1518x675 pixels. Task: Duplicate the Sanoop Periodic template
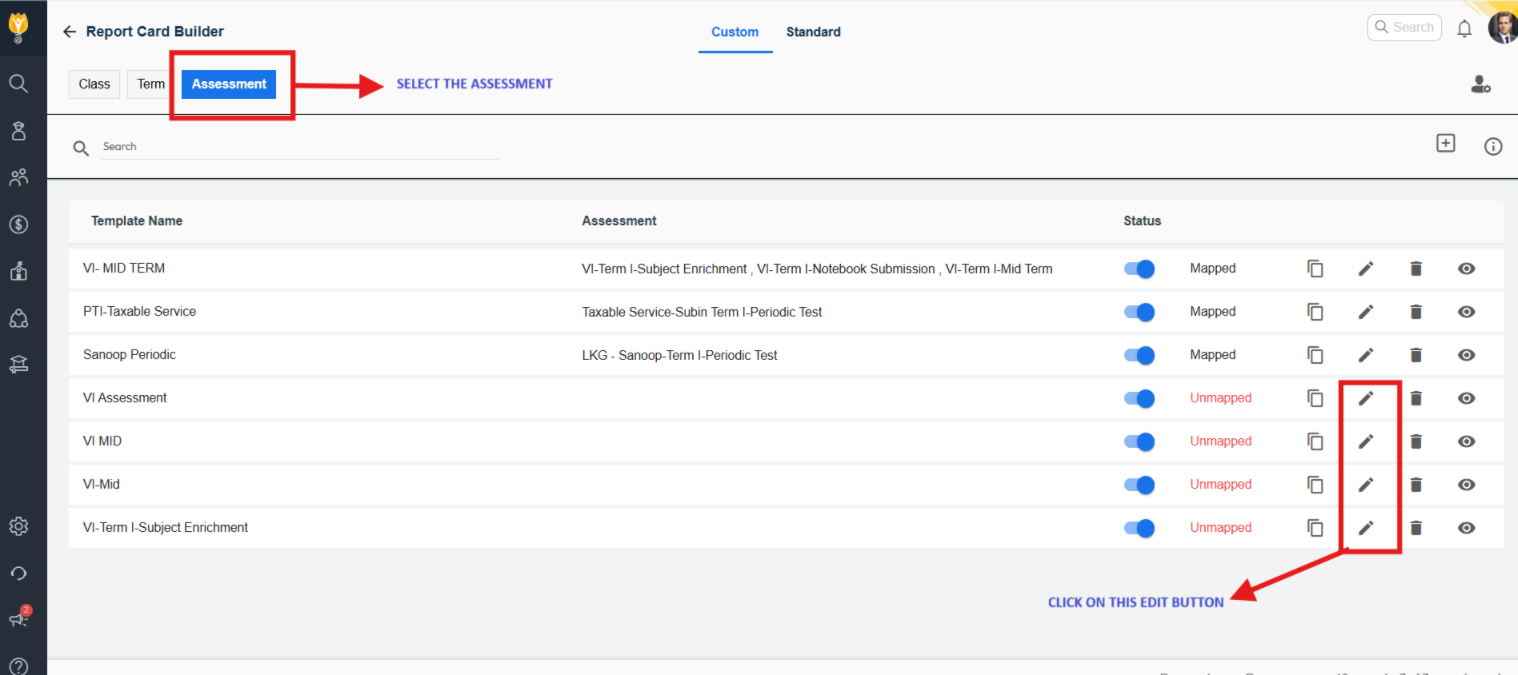click(1316, 355)
